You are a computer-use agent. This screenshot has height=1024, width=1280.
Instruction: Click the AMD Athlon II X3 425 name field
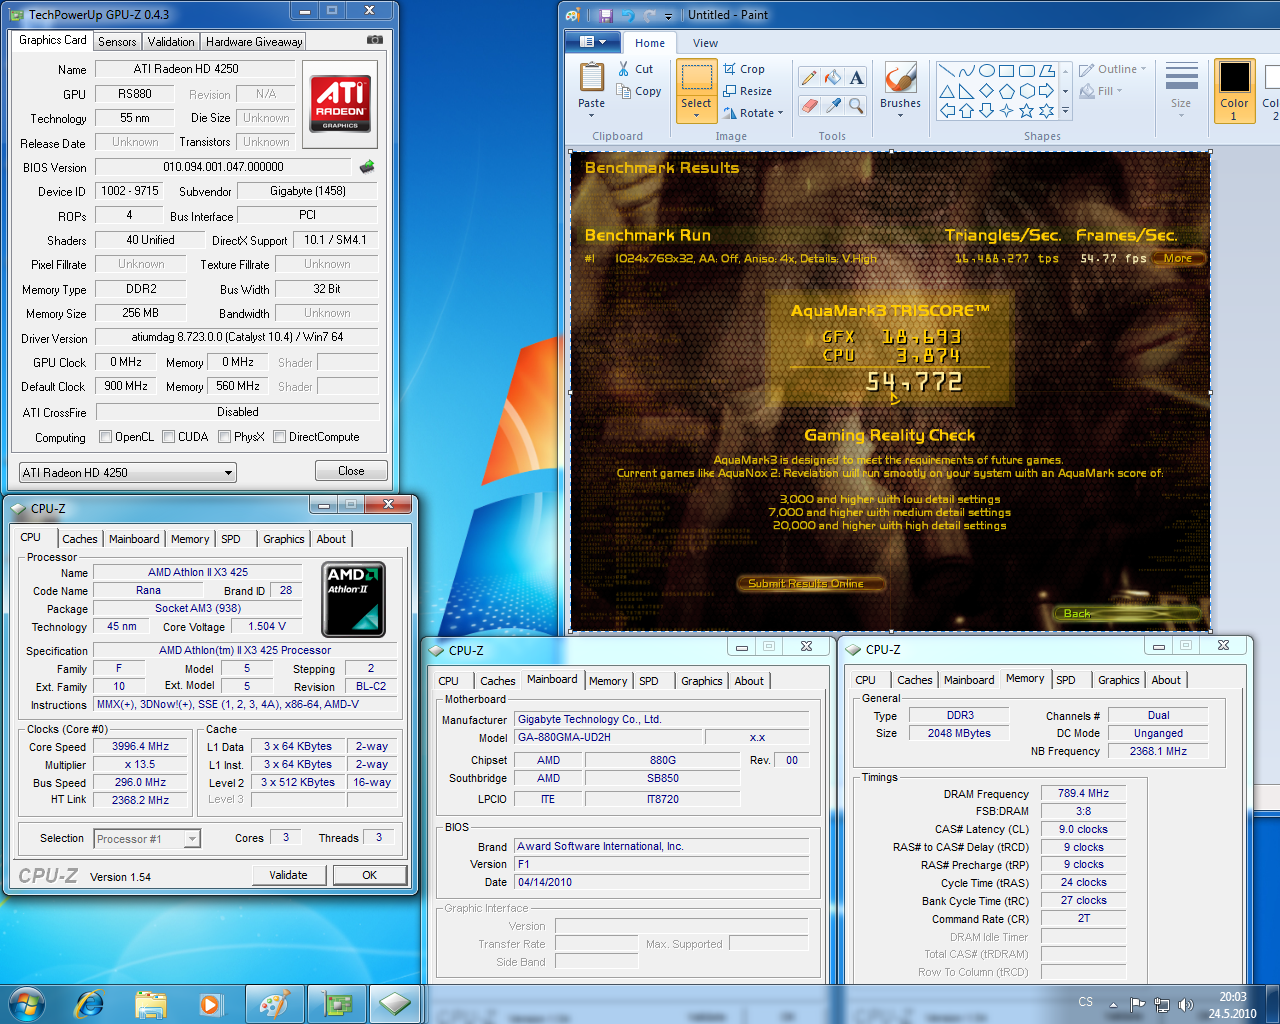click(x=198, y=572)
